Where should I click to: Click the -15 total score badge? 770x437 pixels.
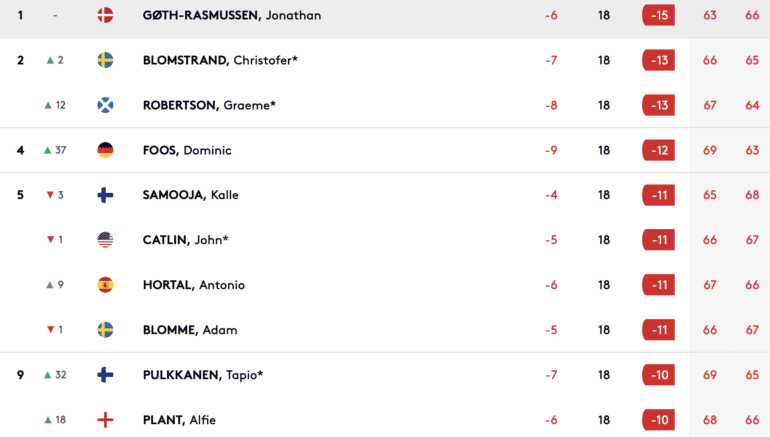[659, 15]
